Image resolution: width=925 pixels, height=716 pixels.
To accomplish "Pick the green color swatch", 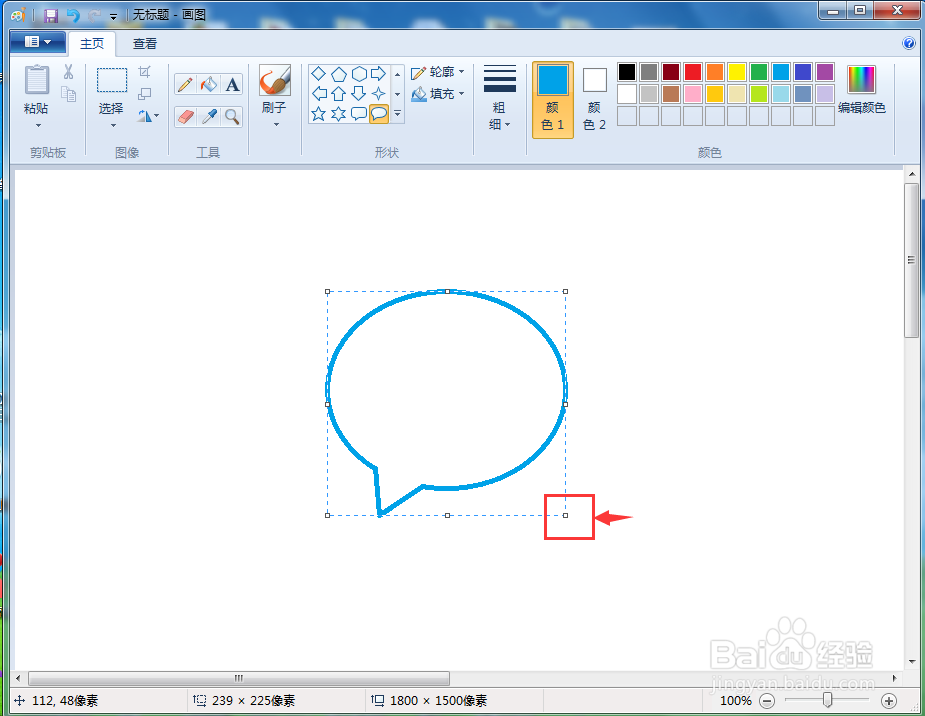I will 759,72.
